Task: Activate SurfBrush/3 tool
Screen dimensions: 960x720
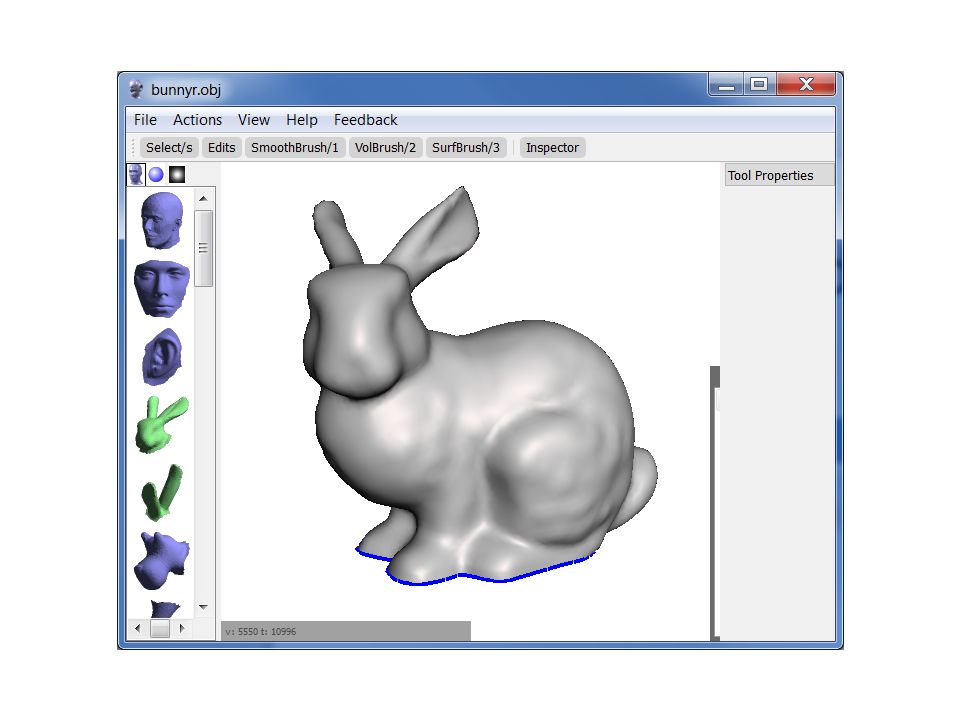Action: click(466, 148)
